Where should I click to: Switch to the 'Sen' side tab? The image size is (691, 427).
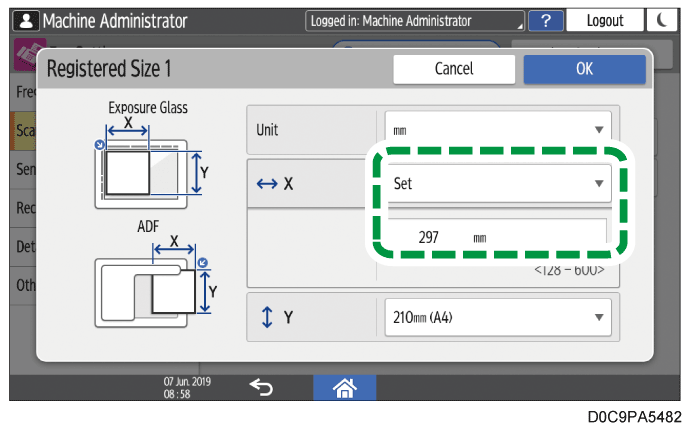[23, 170]
